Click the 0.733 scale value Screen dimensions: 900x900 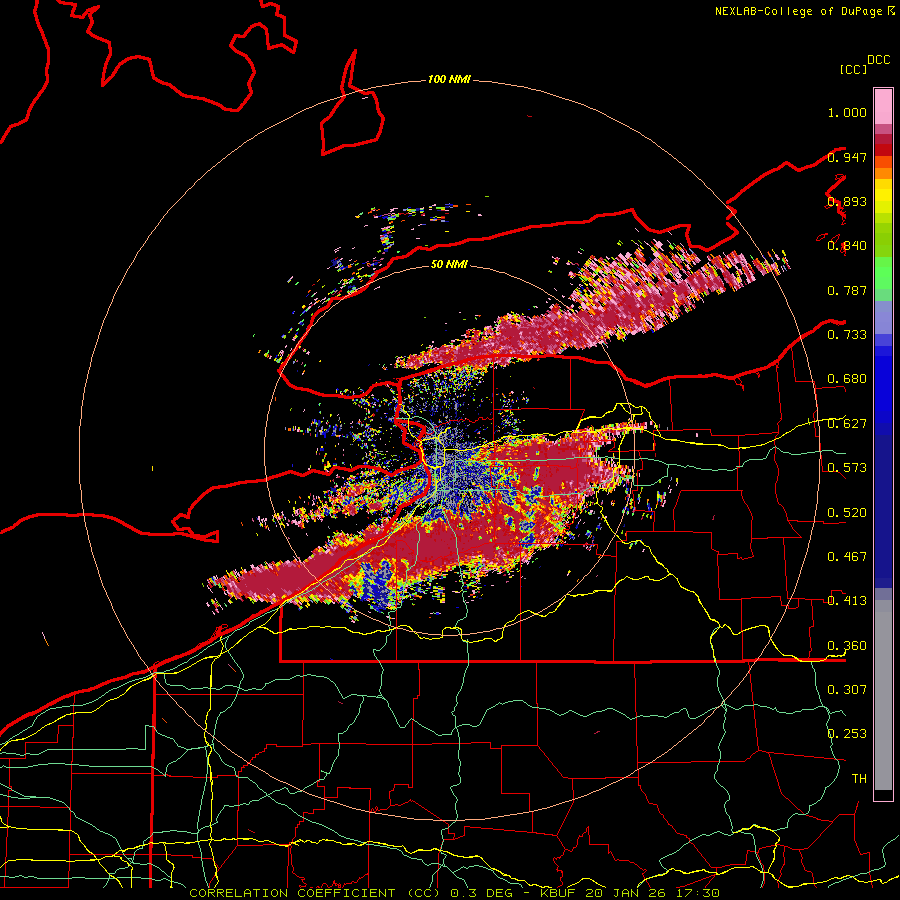point(847,335)
